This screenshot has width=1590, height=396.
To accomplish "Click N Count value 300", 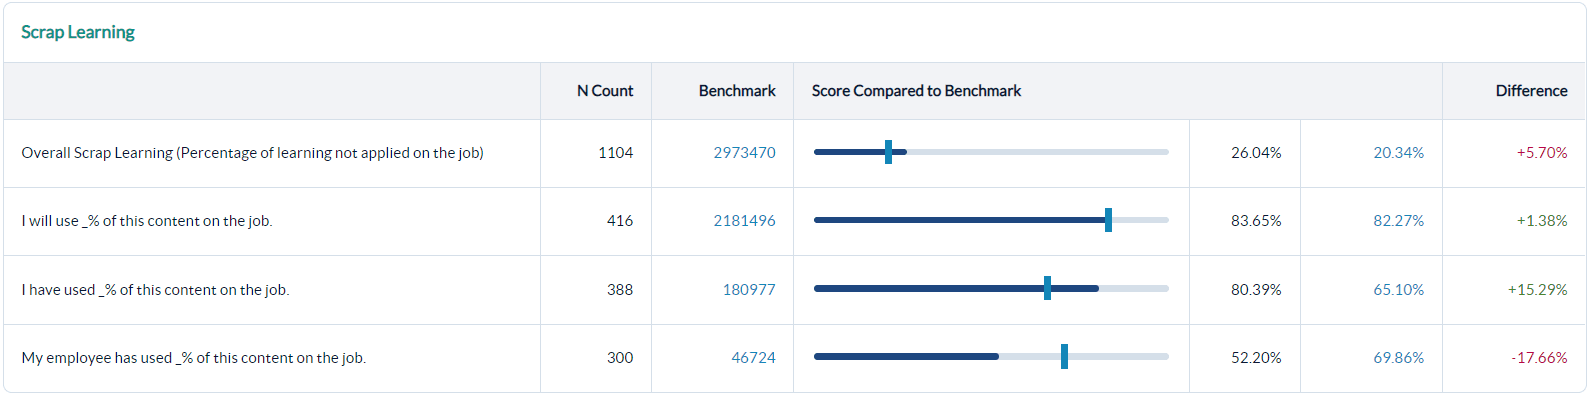I will tap(620, 358).
